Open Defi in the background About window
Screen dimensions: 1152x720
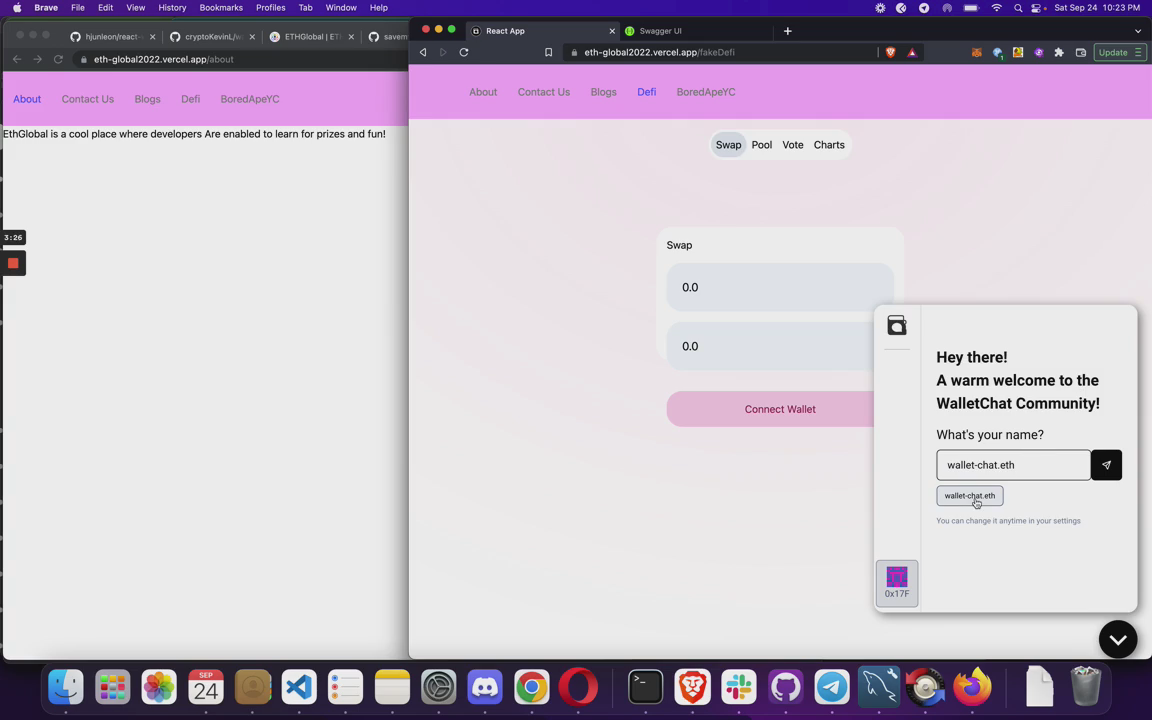click(190, 99)
